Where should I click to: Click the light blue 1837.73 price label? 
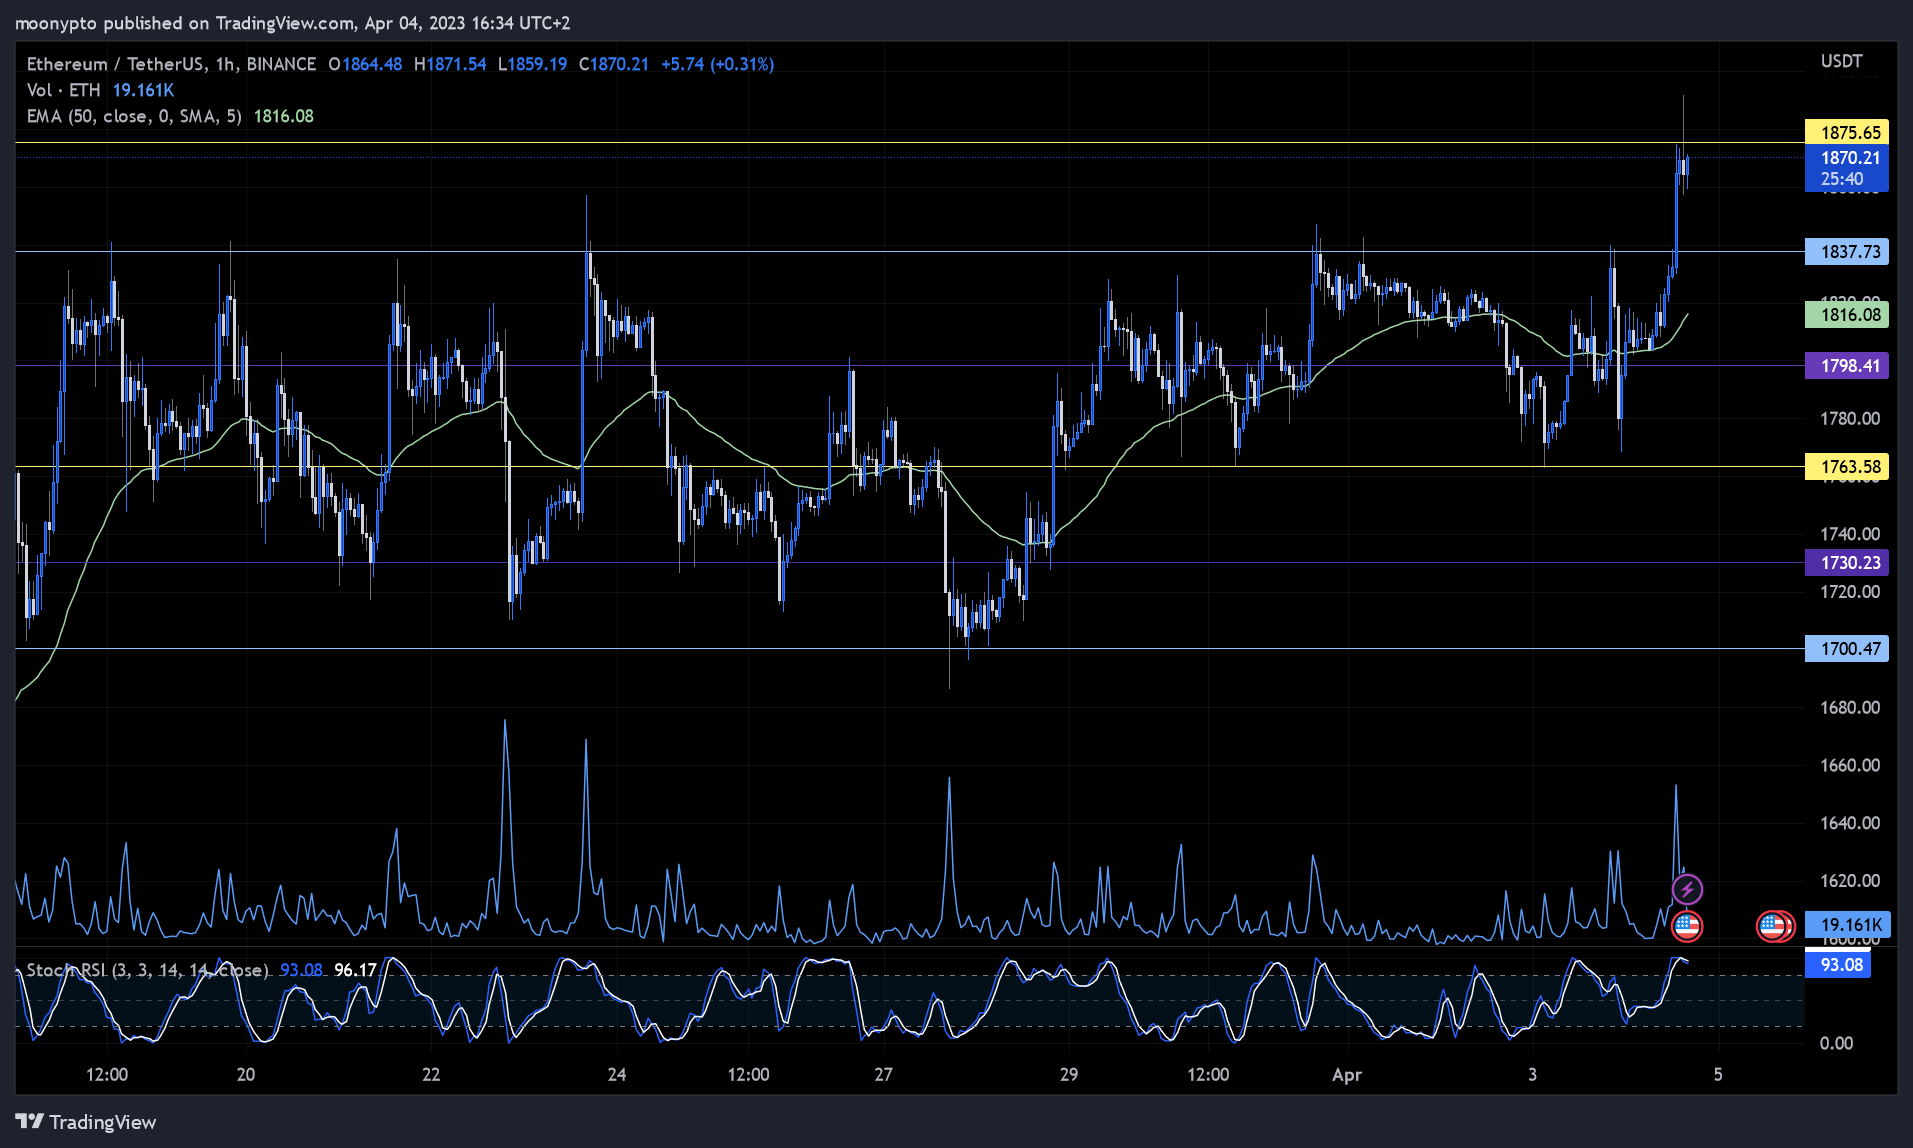pyautogui.click(x=1847, y=252)
